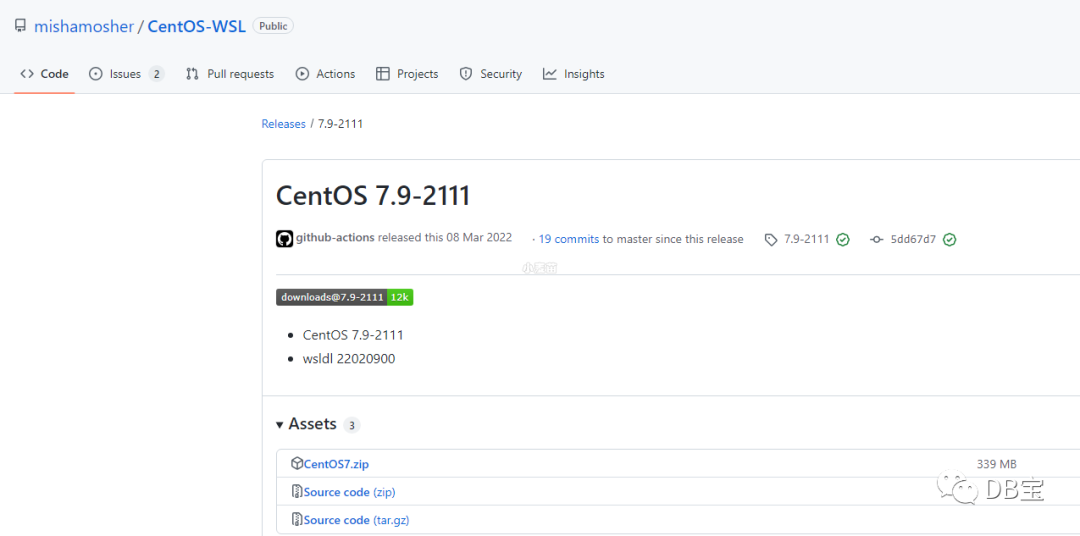Open the Insights tab

tap(573, 74)
